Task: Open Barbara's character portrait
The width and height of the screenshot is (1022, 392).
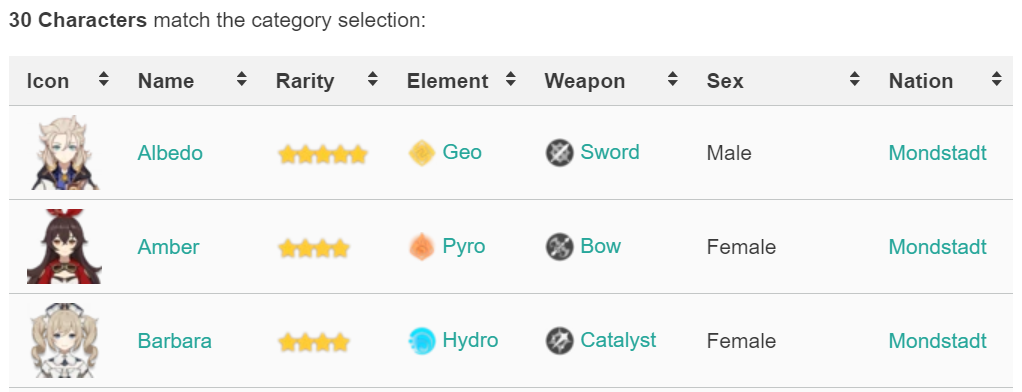Action: tap(64, 340)
